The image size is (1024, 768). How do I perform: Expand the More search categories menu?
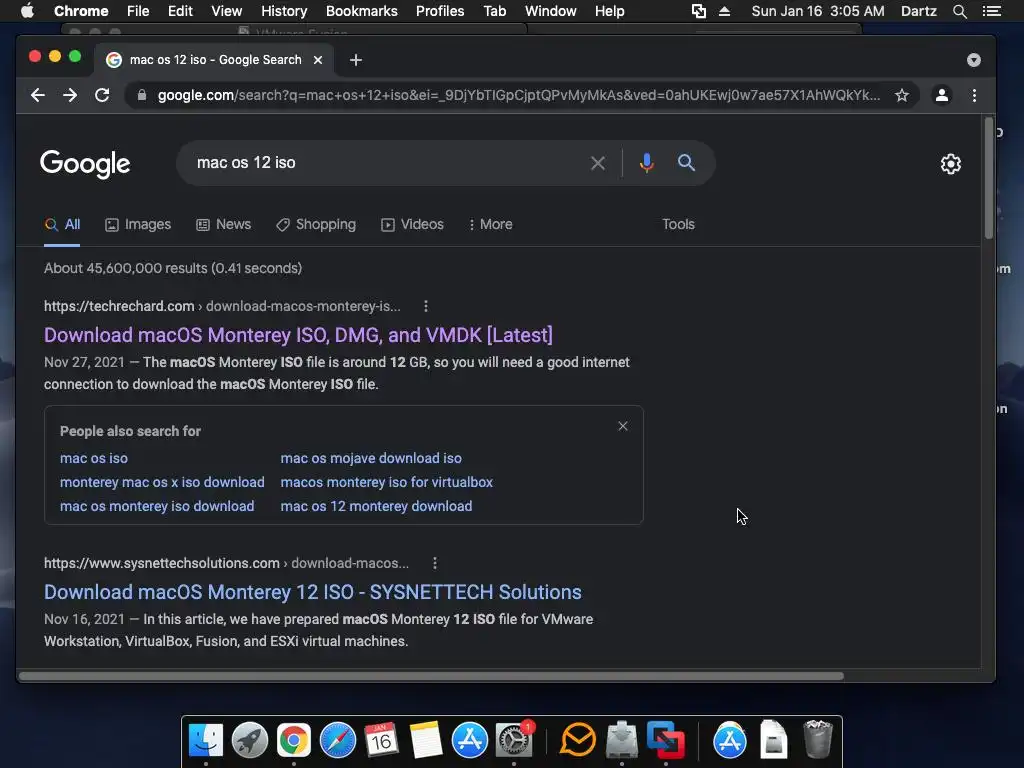(x=490, y=225)
